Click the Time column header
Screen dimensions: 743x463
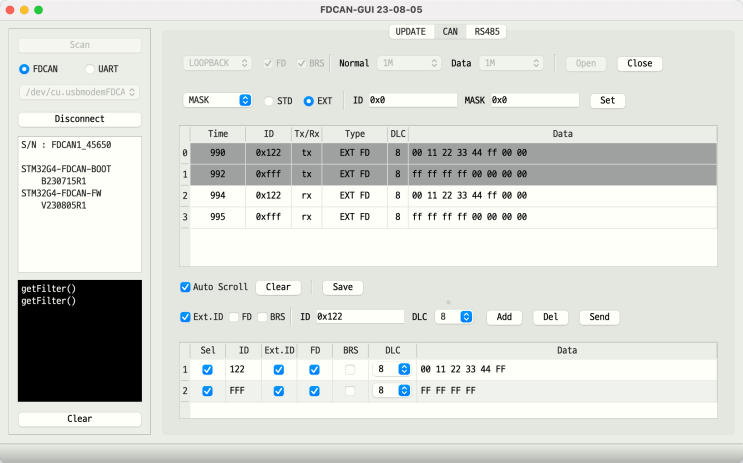218,135
